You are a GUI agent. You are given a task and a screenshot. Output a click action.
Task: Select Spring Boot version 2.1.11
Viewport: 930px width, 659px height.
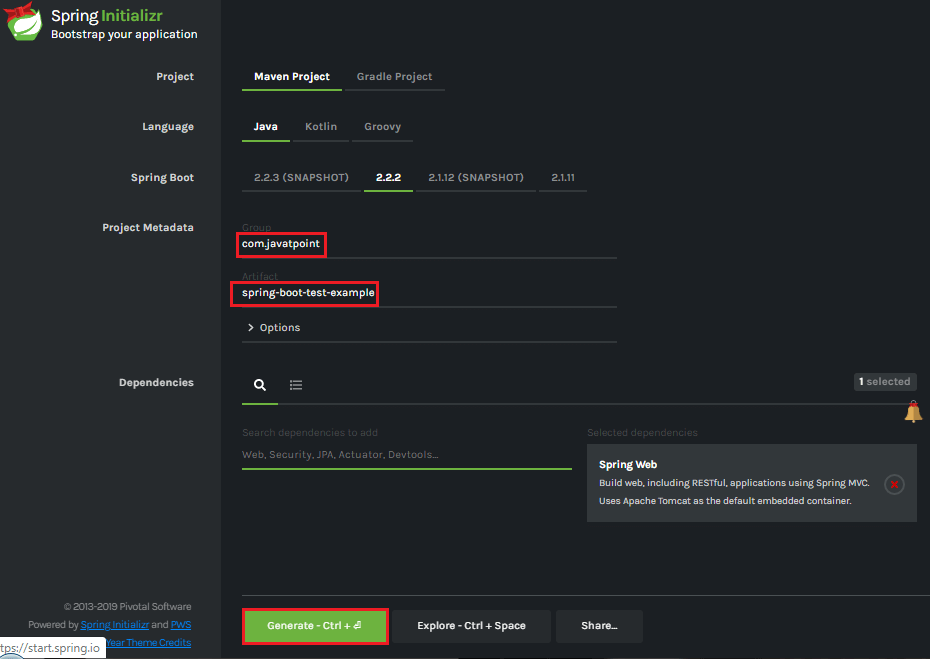(x=563, y=177)
